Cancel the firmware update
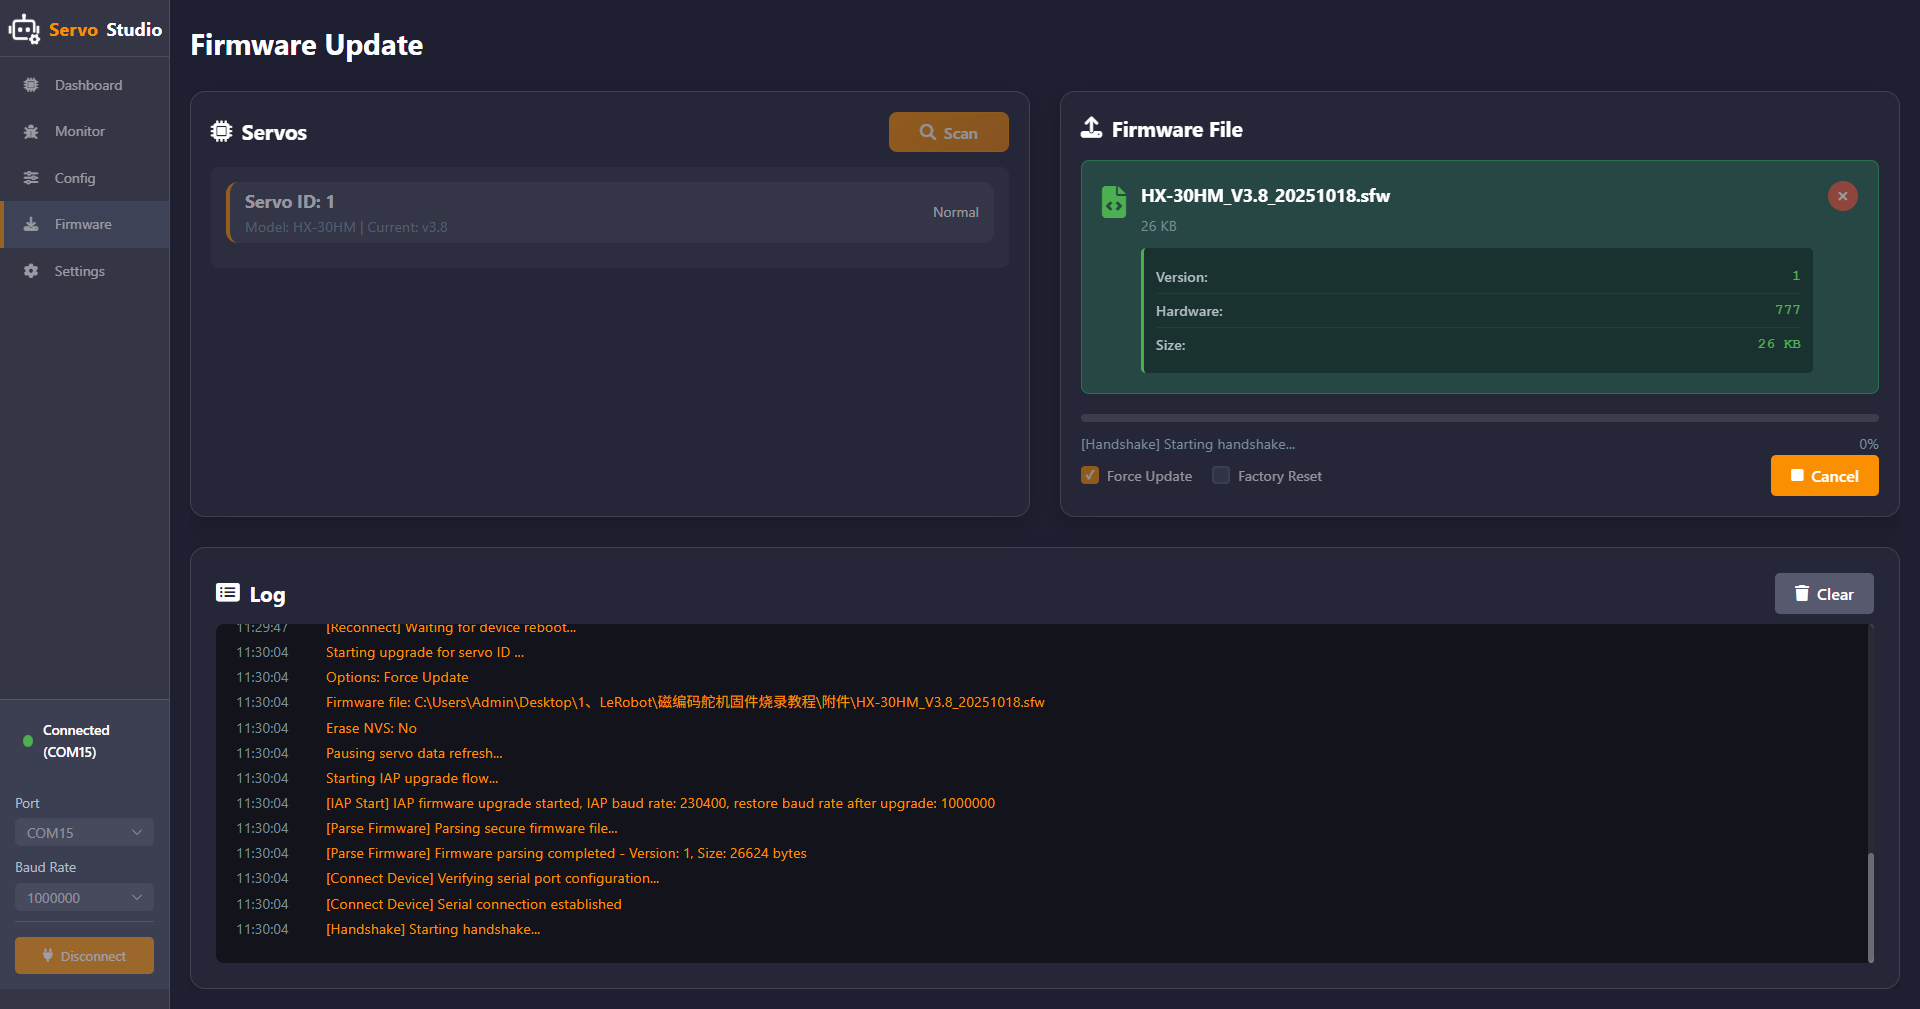The width and height of the screenshot is (1920, 1009). tap(1824, 476)
